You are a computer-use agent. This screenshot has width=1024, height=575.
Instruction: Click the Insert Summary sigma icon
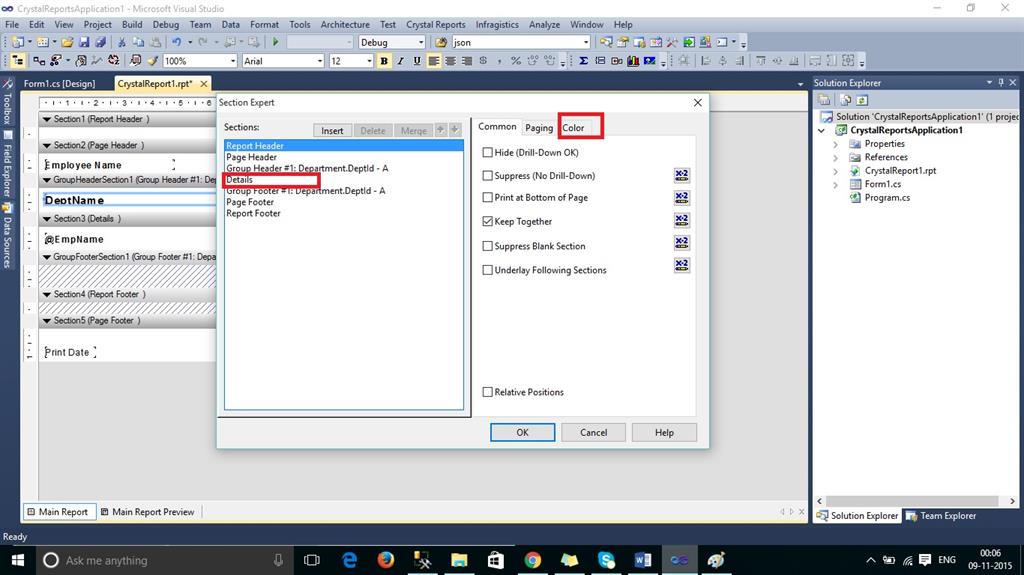tap(583, 61)
